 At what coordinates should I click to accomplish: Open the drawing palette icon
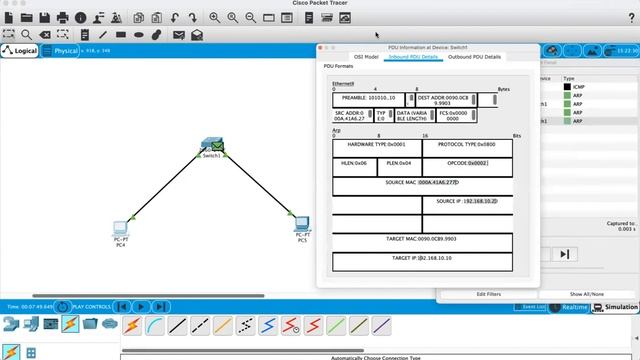coord(269,18)
